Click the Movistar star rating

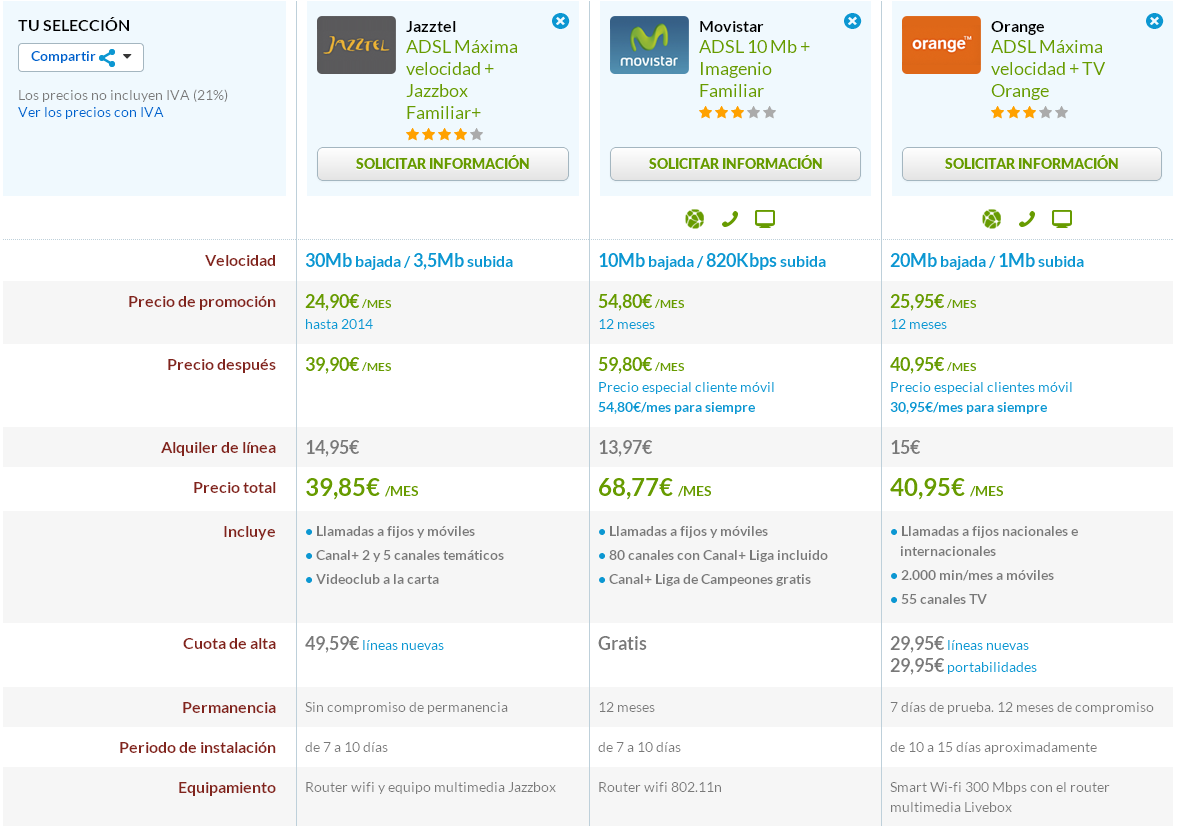click(737, 113)
